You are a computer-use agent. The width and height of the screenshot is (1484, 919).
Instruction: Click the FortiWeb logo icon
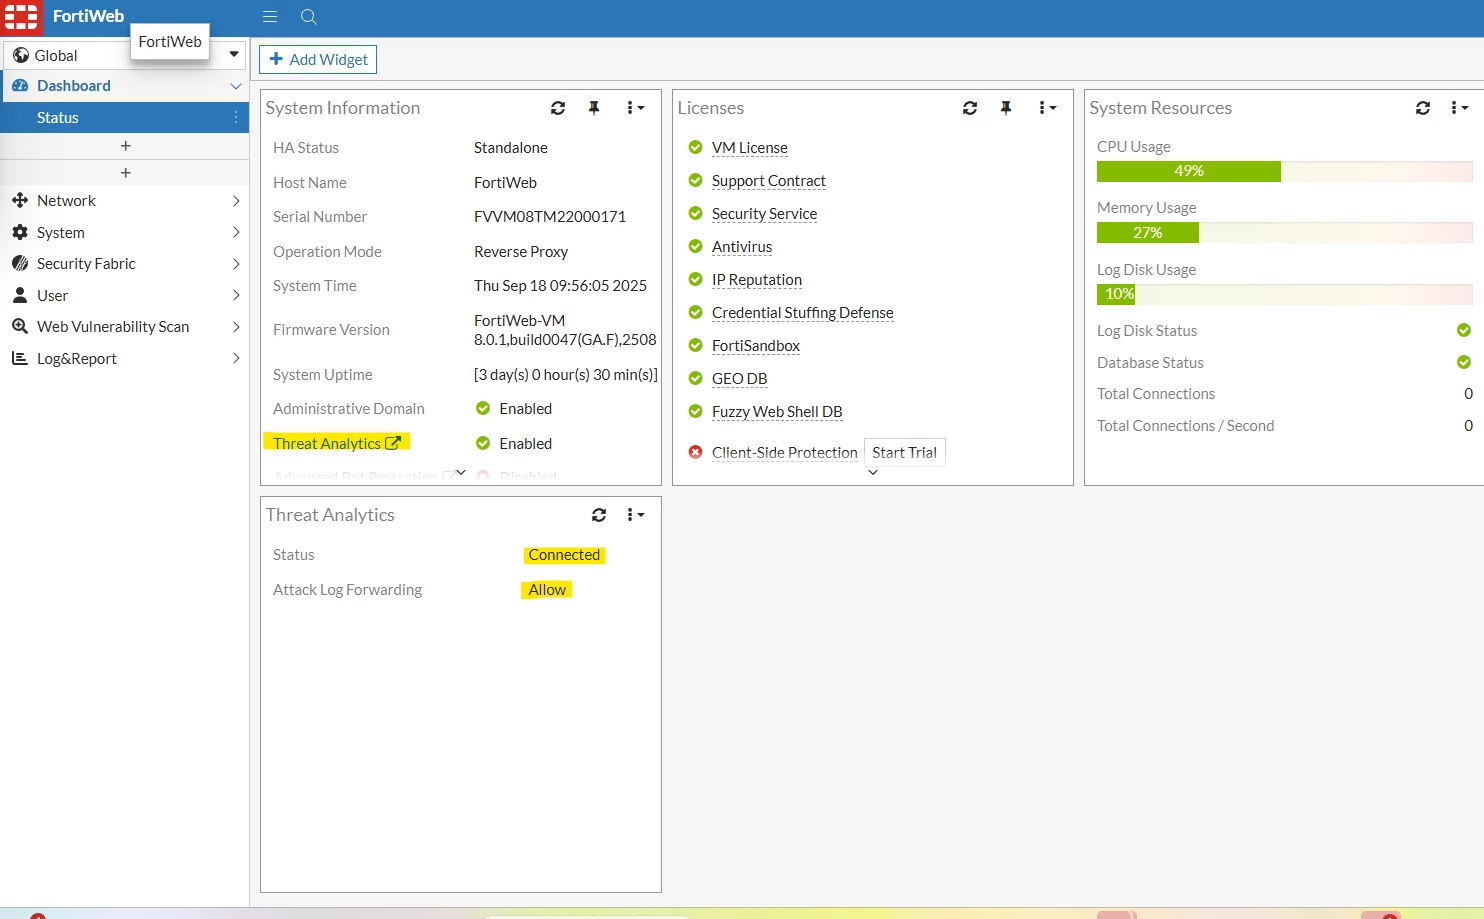(x=21, y=17)
